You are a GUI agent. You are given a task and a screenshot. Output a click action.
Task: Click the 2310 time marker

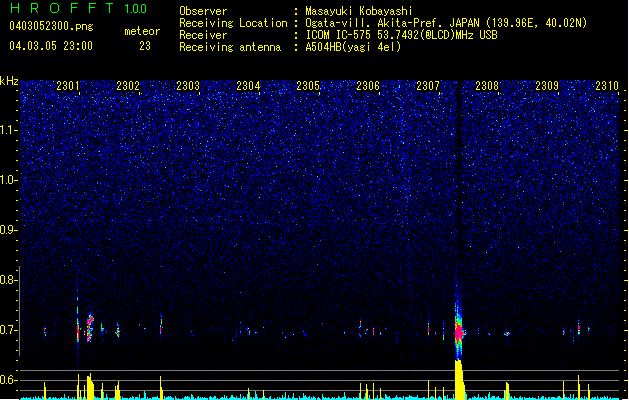point(607,86)
